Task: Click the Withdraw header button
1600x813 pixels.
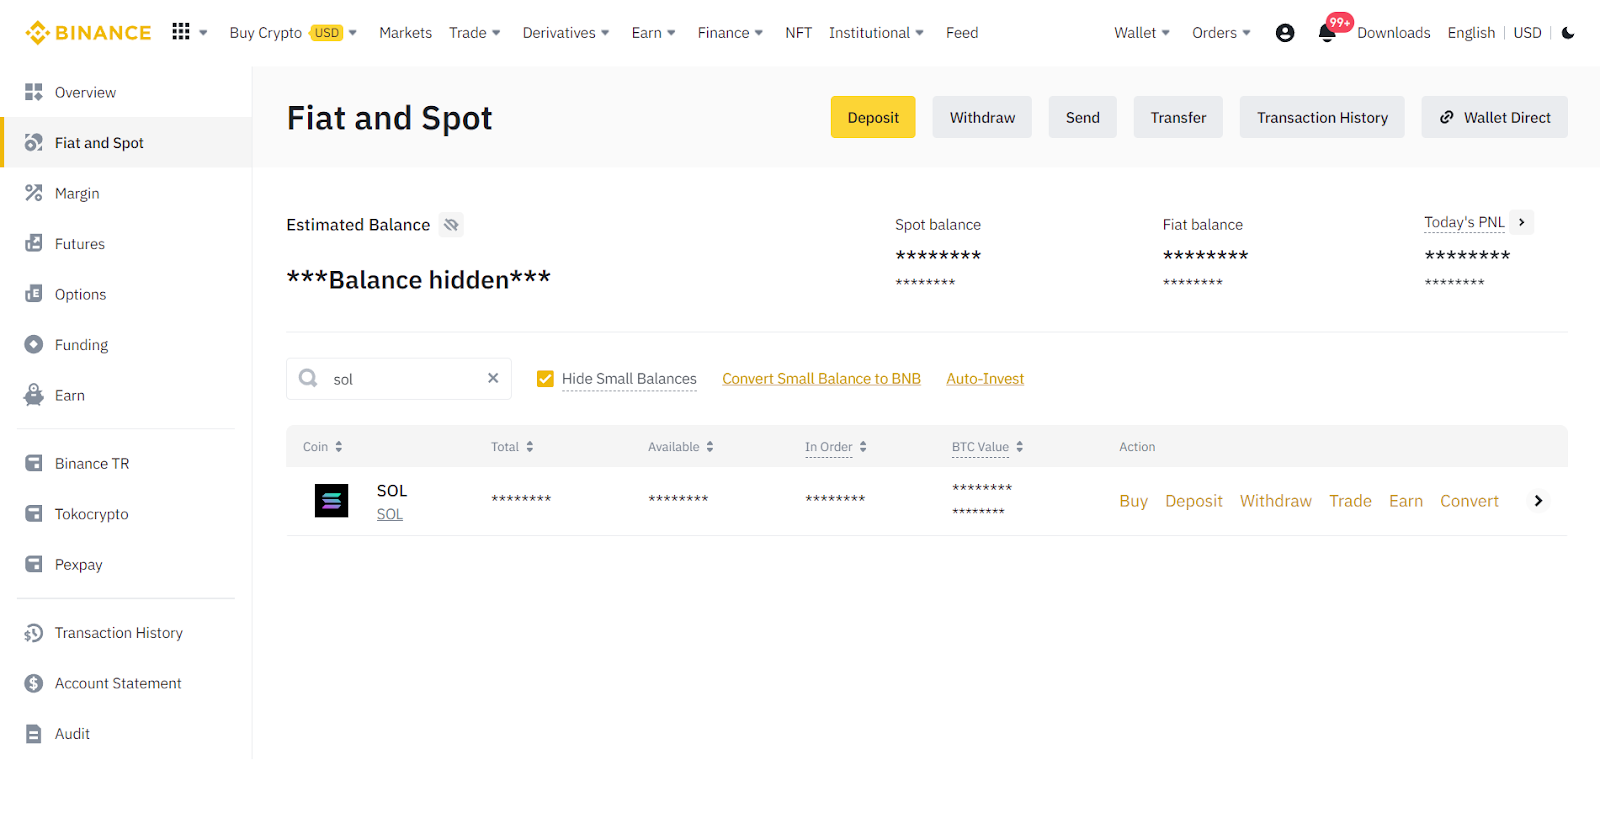Action: point(982,117)
